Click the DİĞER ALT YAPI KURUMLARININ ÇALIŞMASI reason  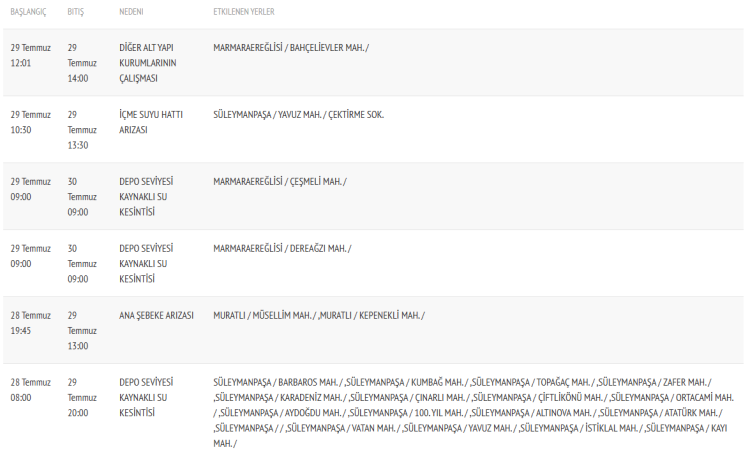[147, 63]
